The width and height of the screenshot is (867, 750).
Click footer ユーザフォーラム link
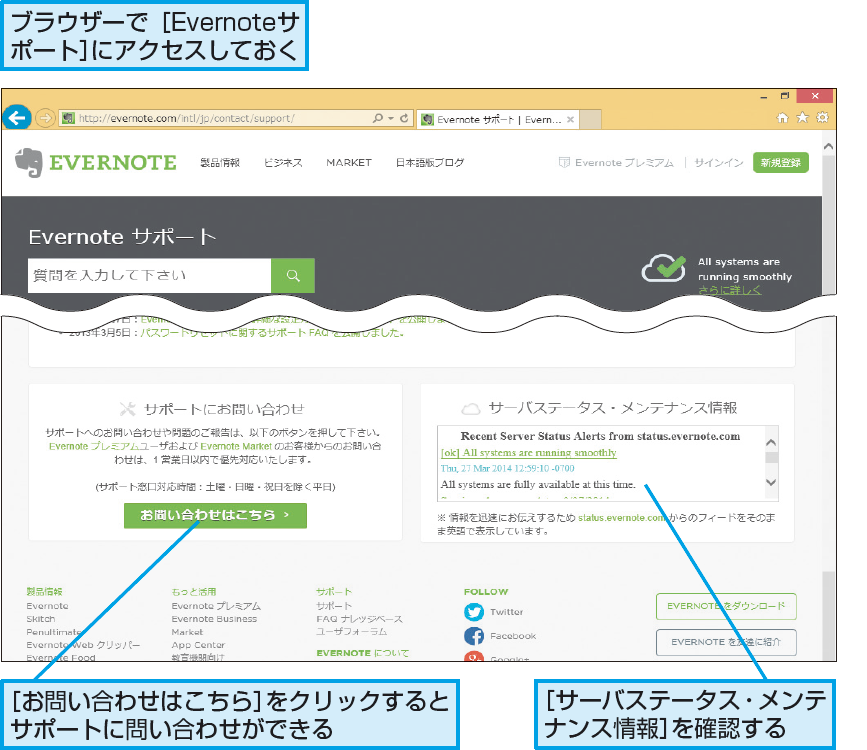coord(352,632)
